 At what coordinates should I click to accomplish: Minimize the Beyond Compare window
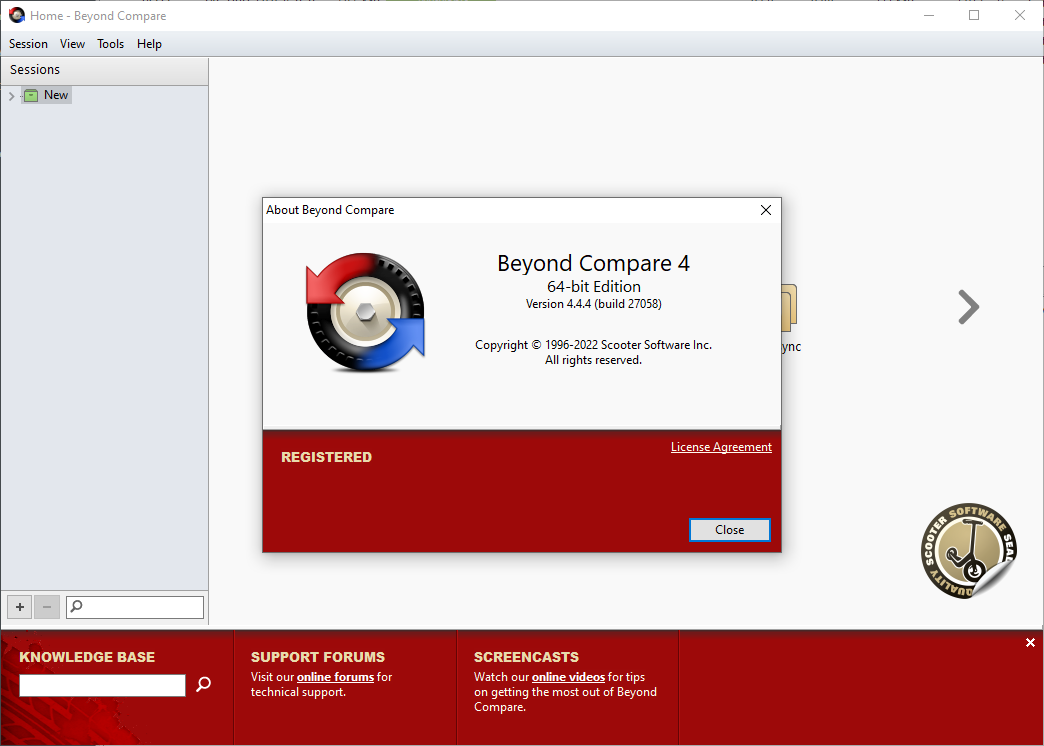pyautogui.click(x=929, y=15)
